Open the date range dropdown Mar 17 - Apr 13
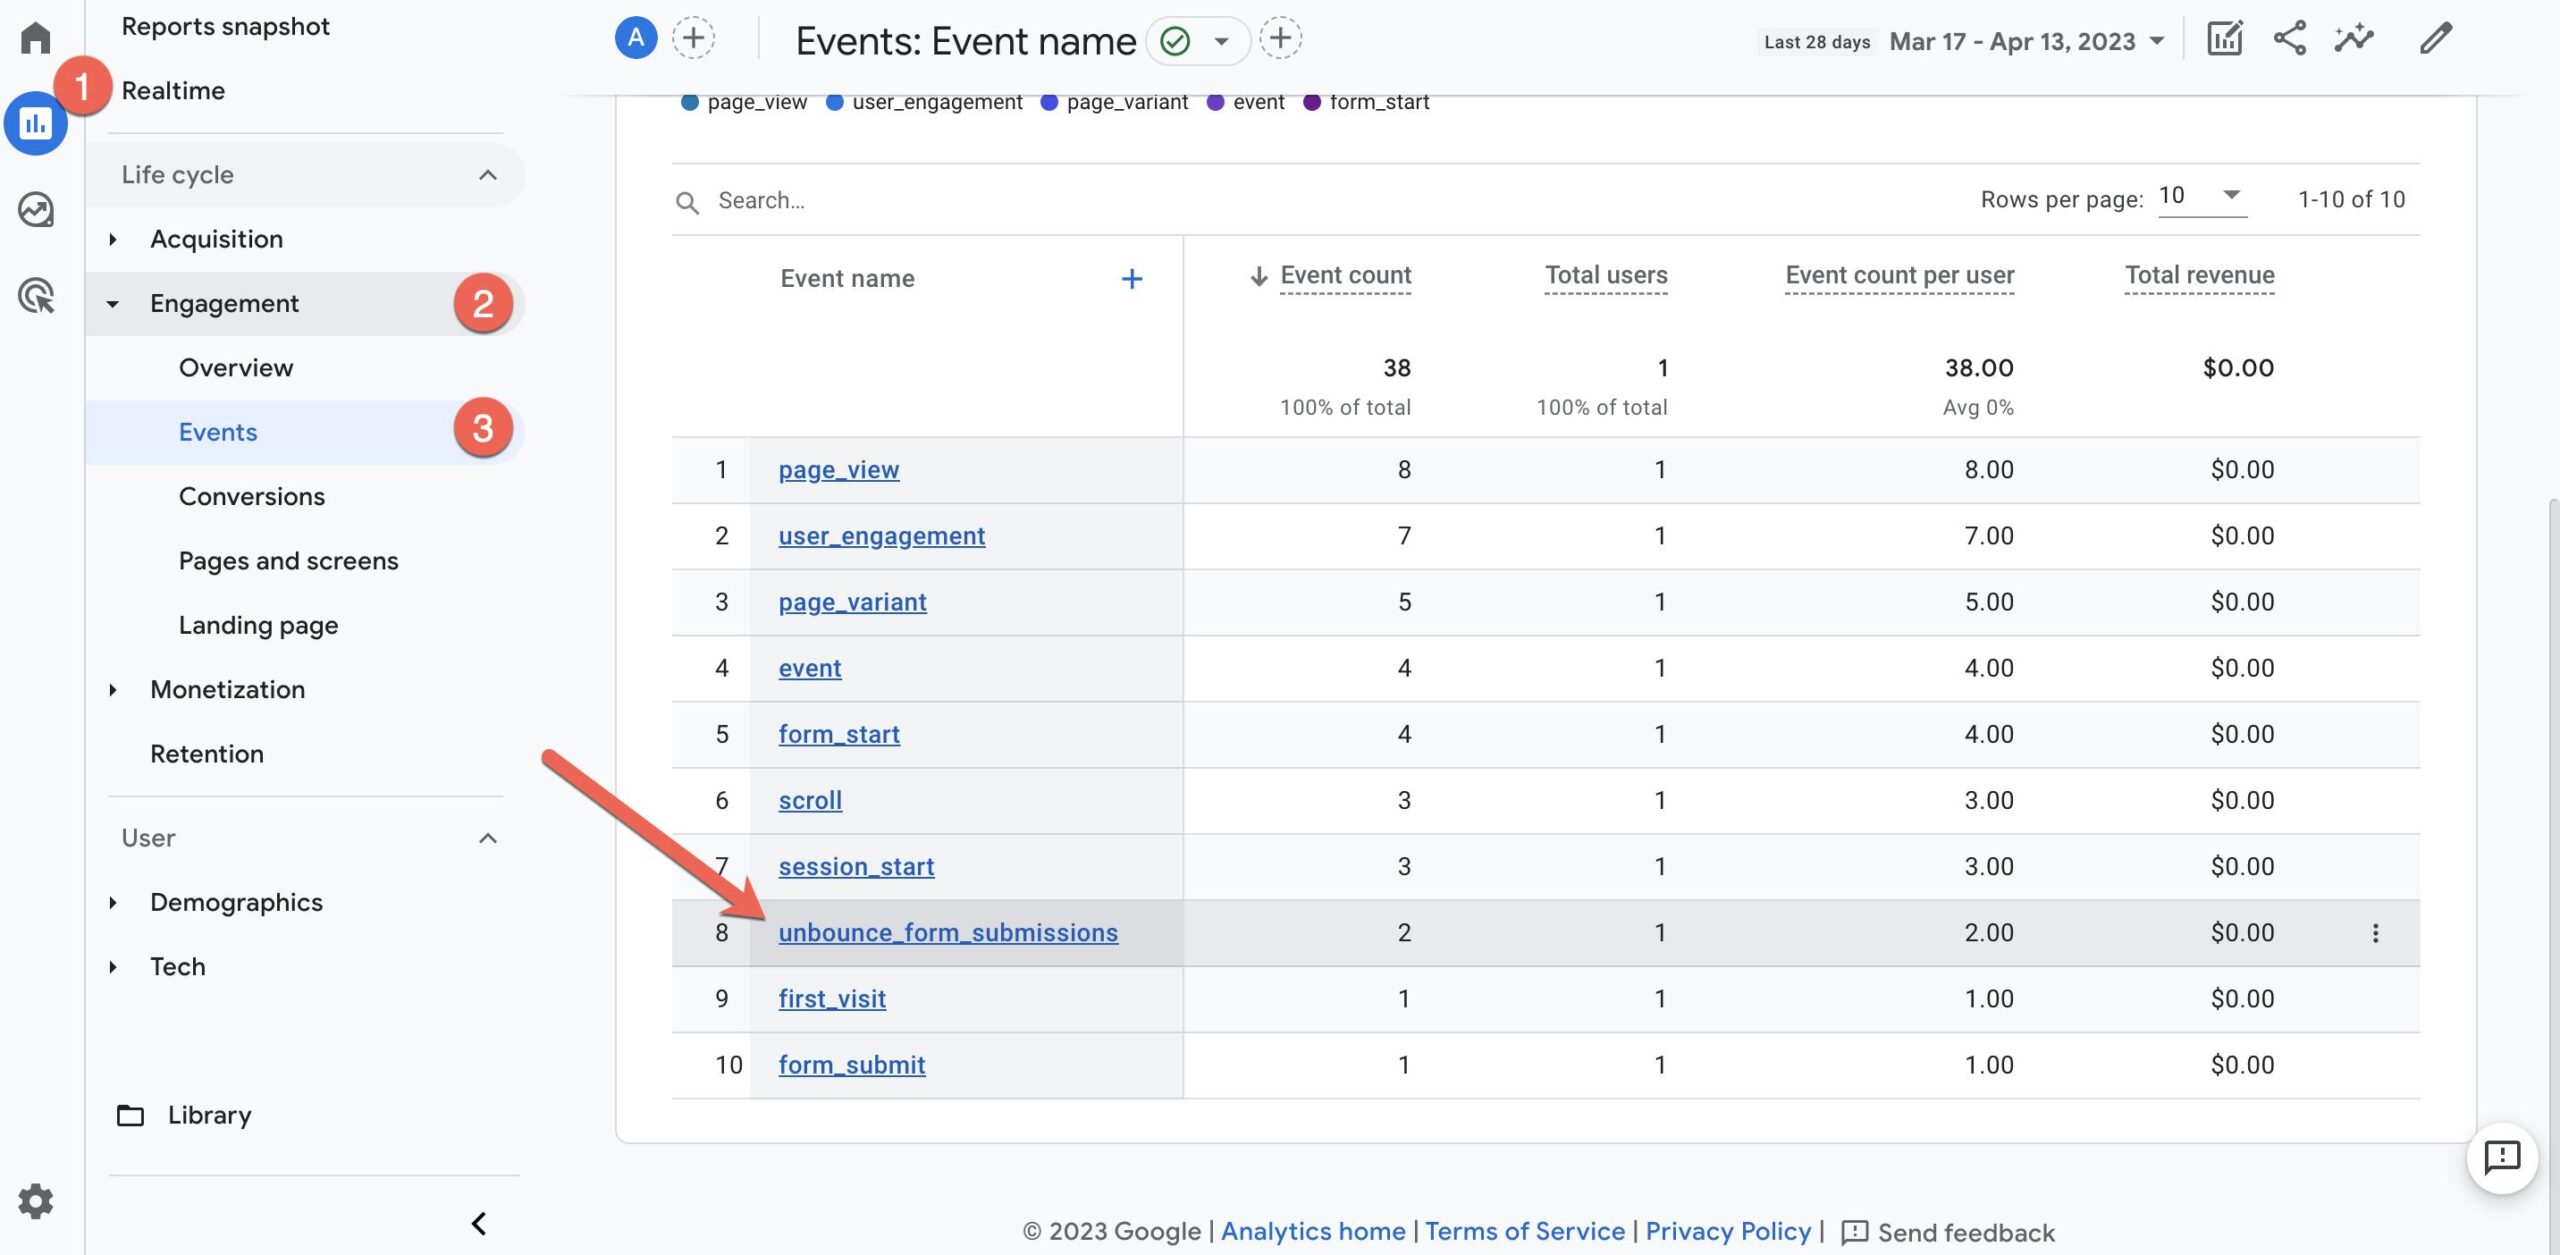 click(x=2027, y=41)
